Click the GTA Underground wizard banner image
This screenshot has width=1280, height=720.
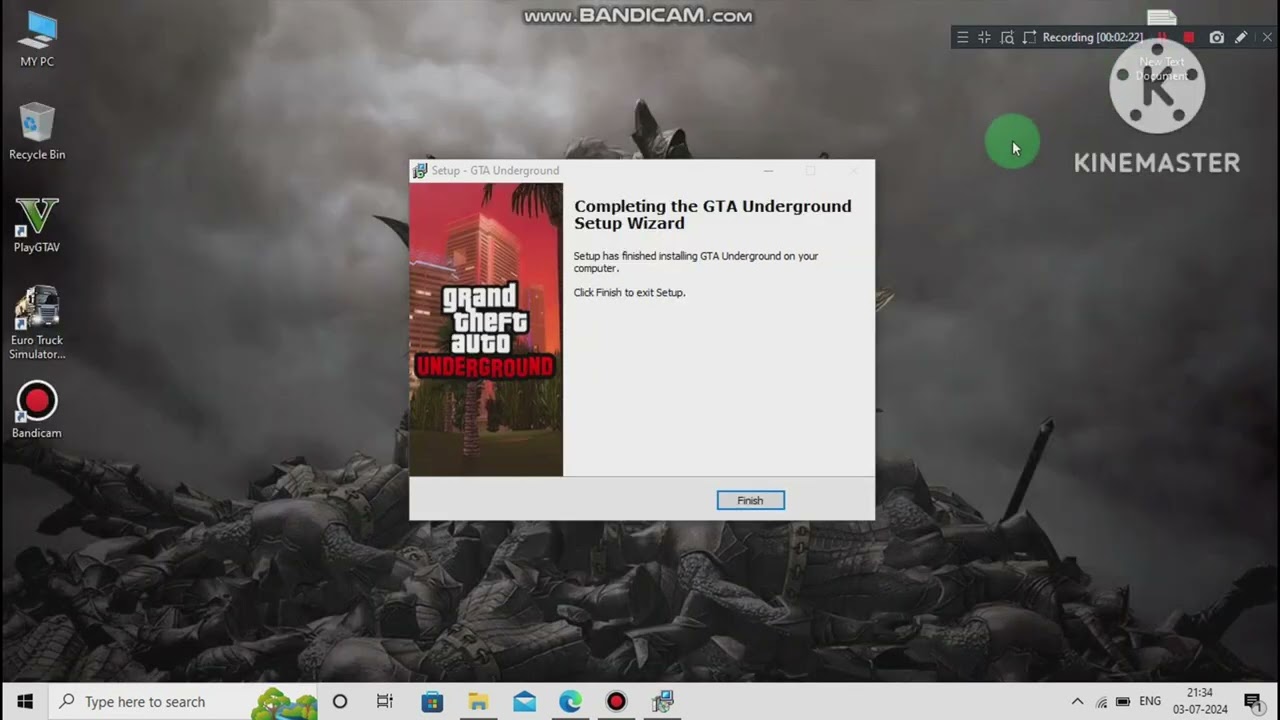486,330
